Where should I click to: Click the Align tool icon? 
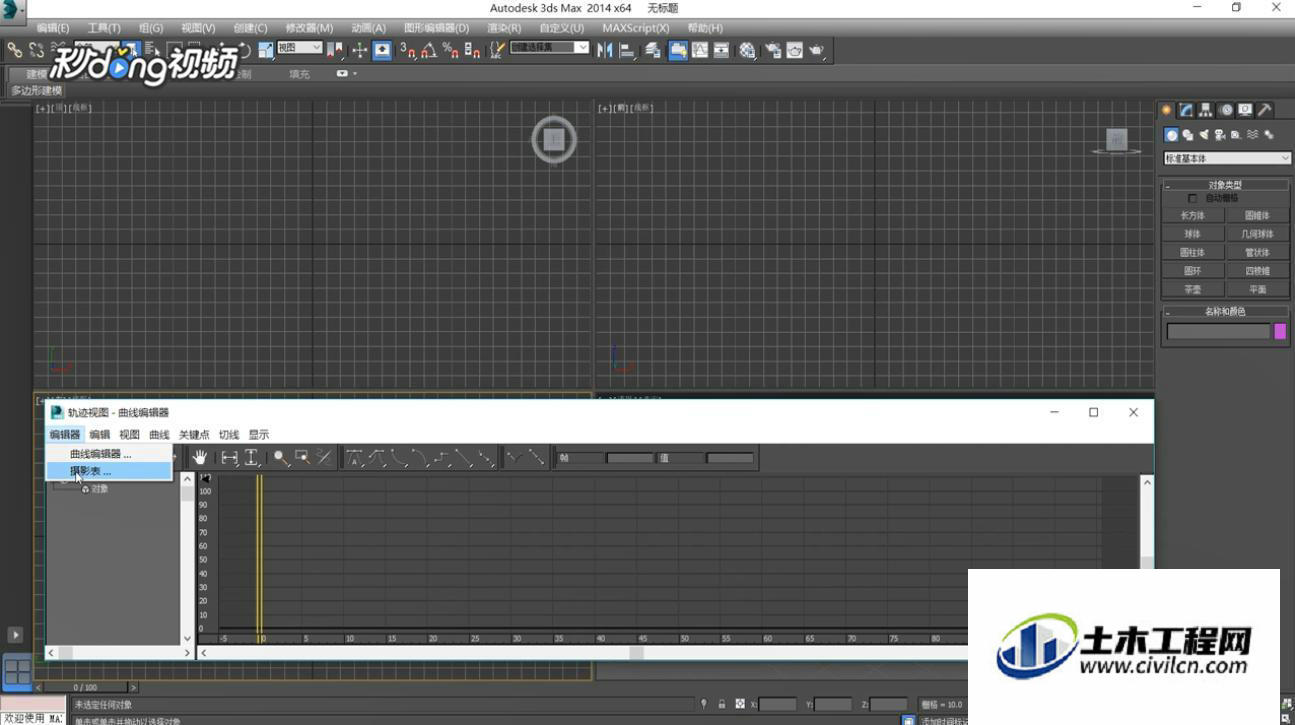pyautogui.click(x=627, y=50)
